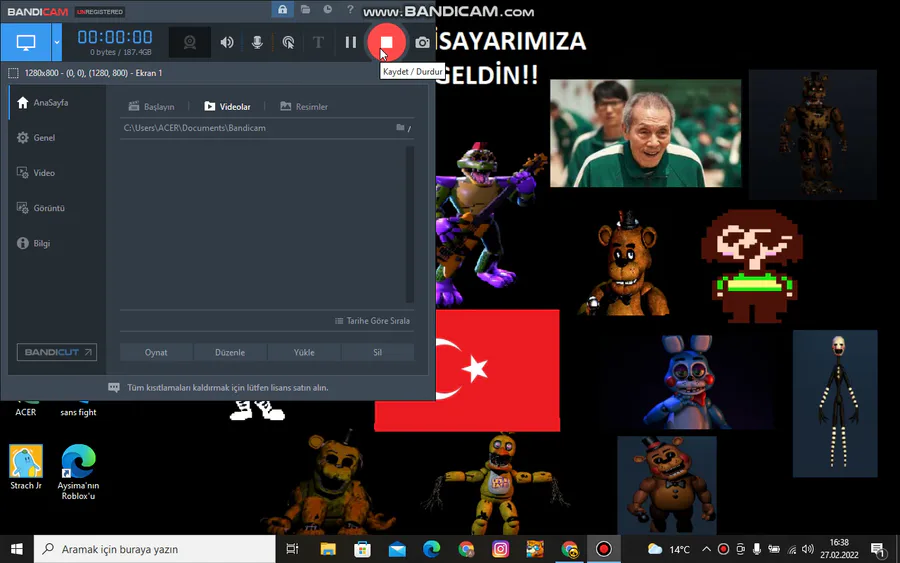Open the Tarihe Göre Sırala sort option

373,321
